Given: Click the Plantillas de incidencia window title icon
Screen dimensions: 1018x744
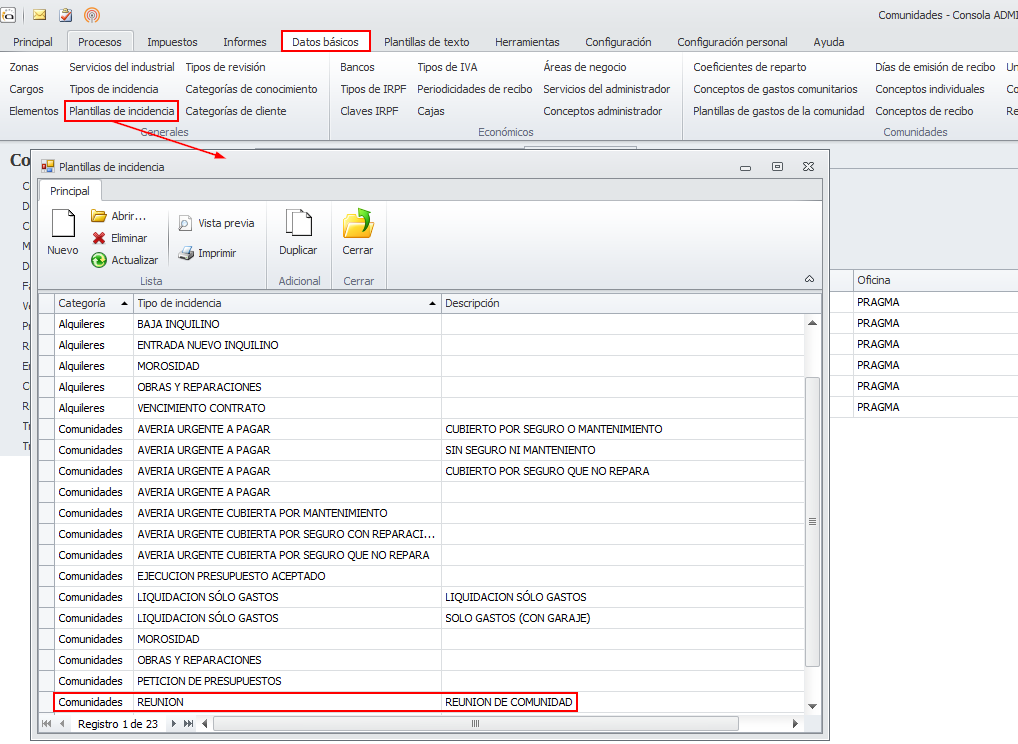Looking at the screenshot, I should pyautogui.click(x=47, y=167).
